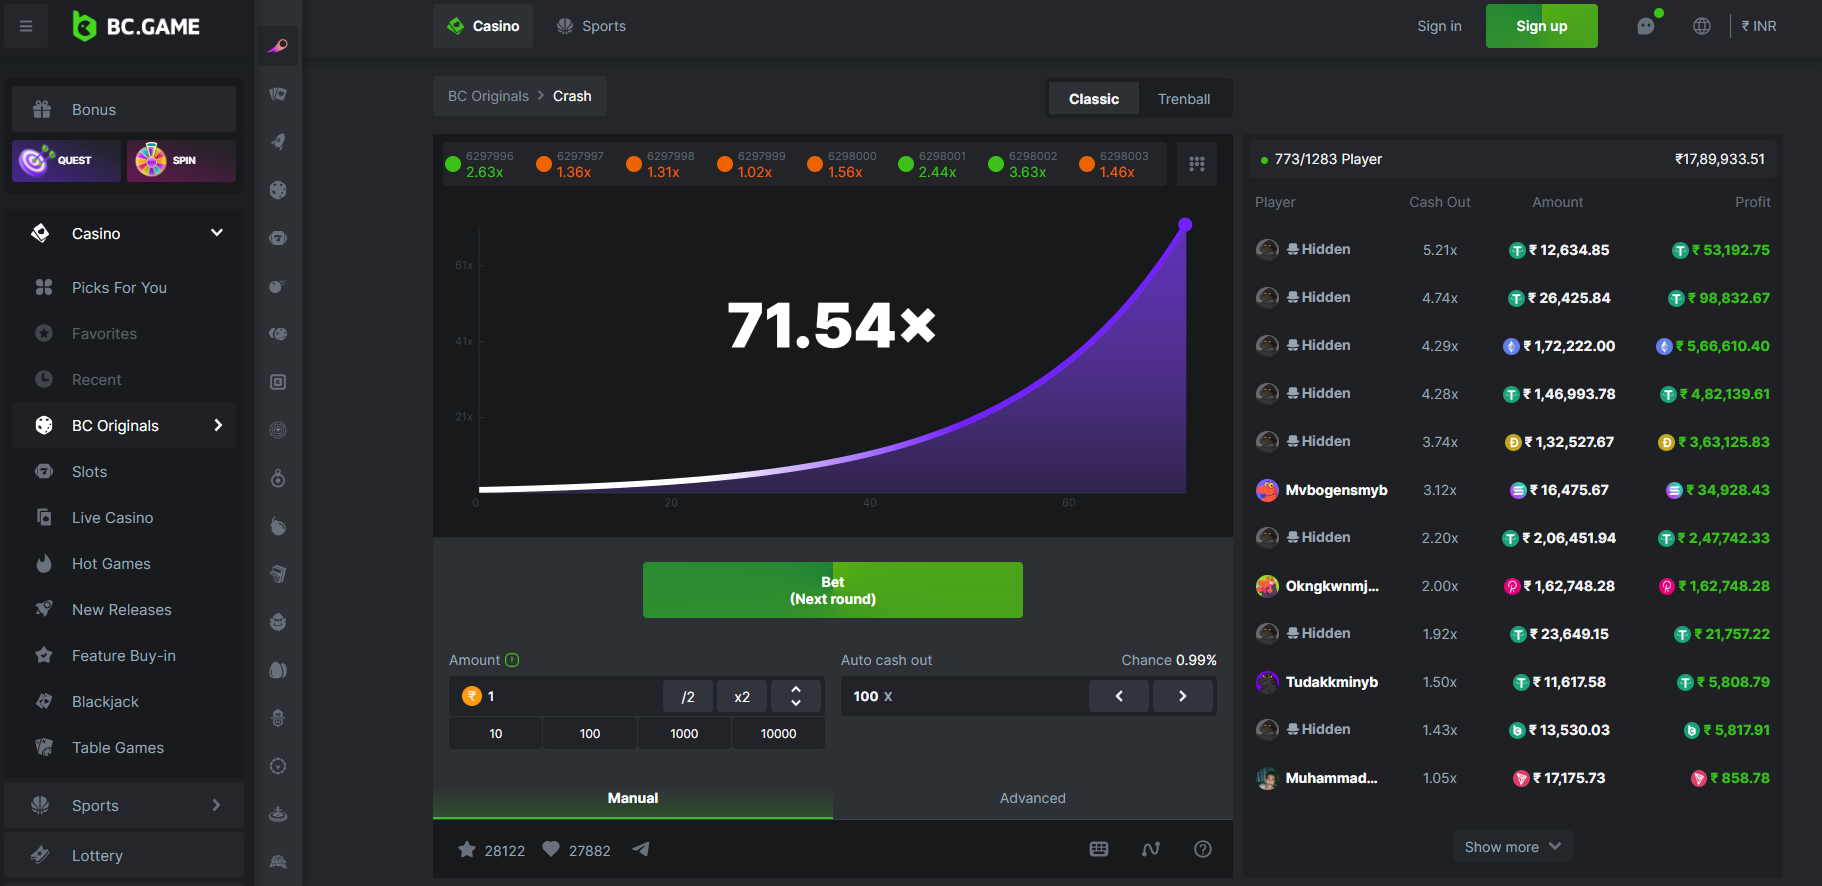Open round 6297996 with 2.63x result

tap(480, 164)
